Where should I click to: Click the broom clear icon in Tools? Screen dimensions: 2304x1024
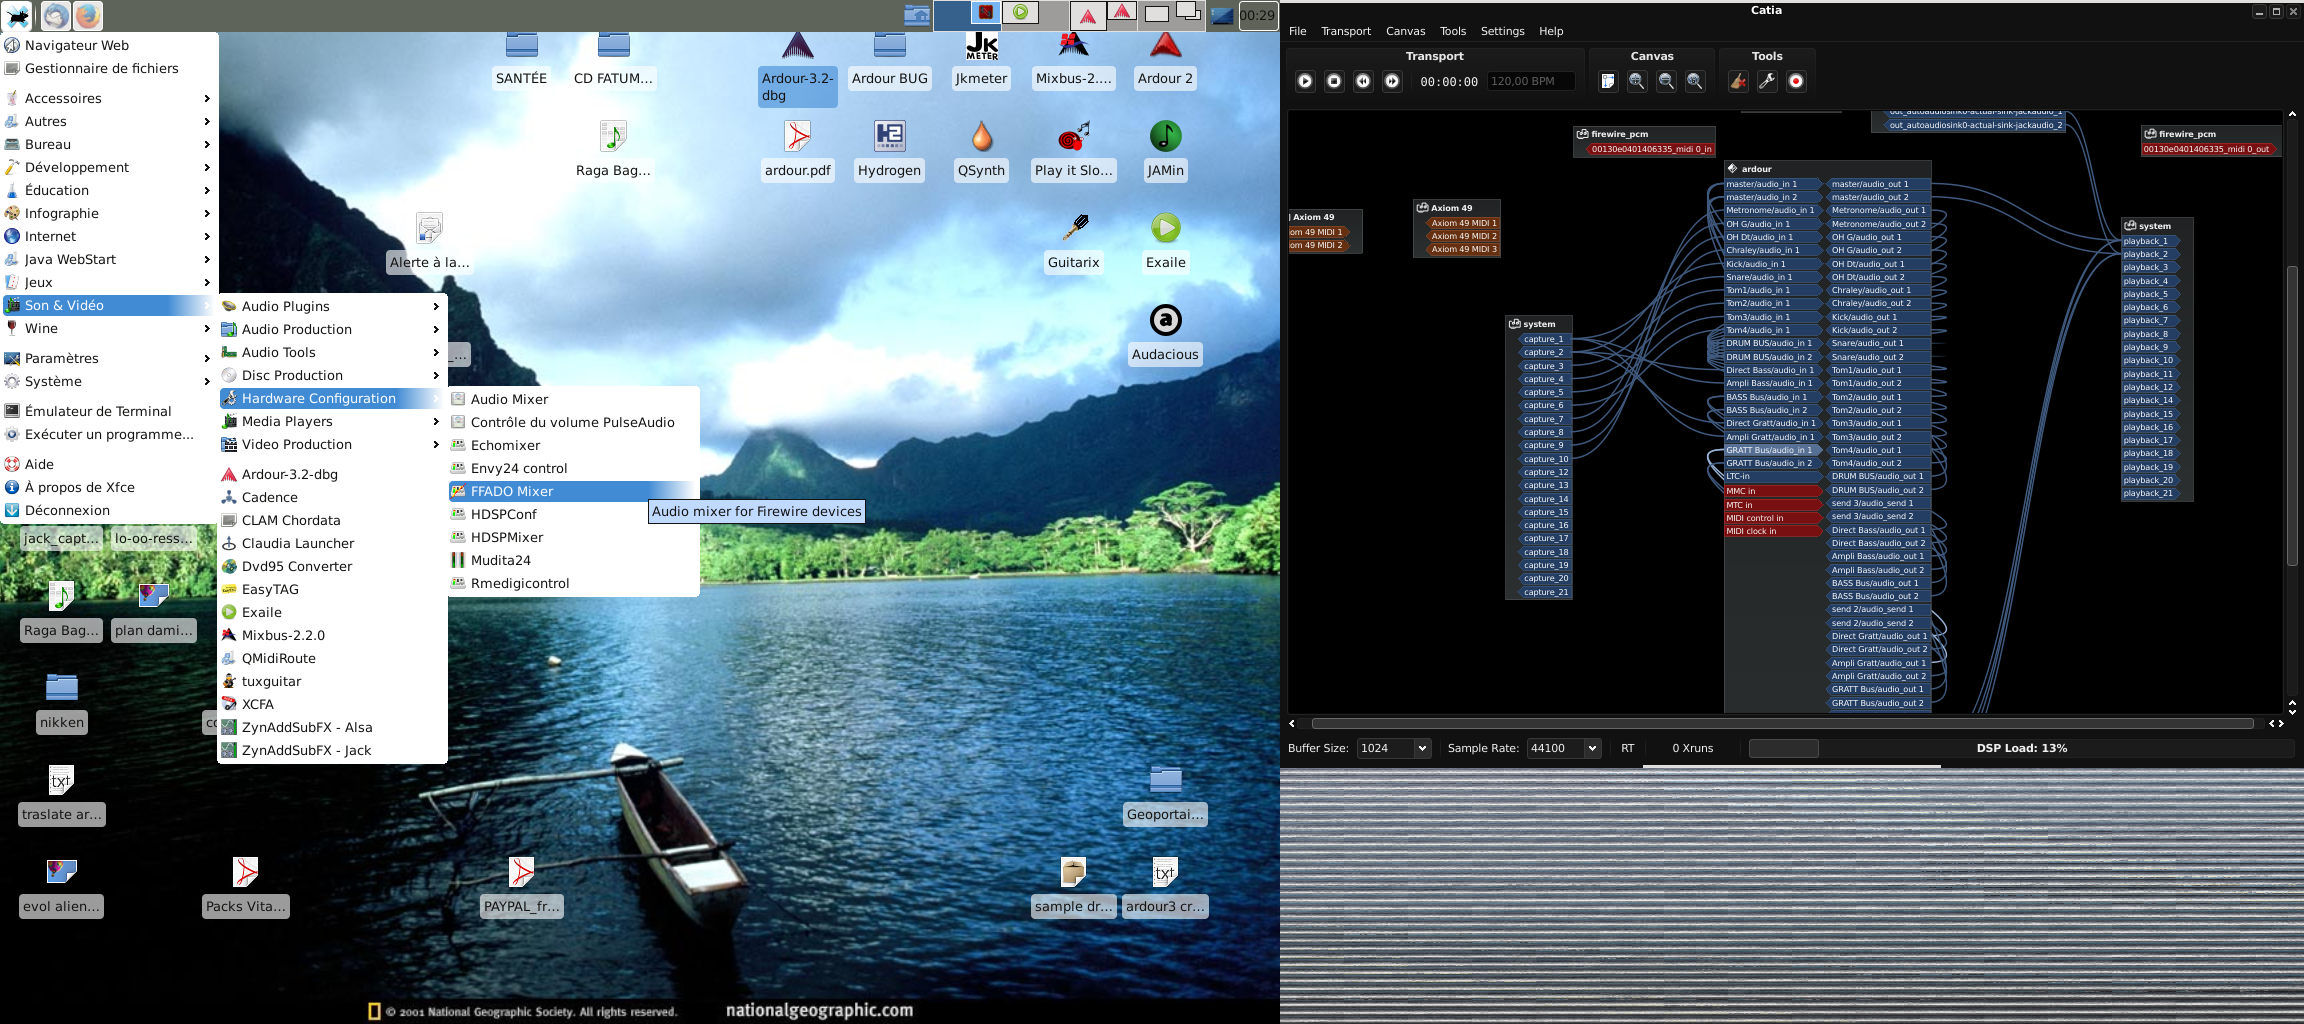(x=1738, y=81)
